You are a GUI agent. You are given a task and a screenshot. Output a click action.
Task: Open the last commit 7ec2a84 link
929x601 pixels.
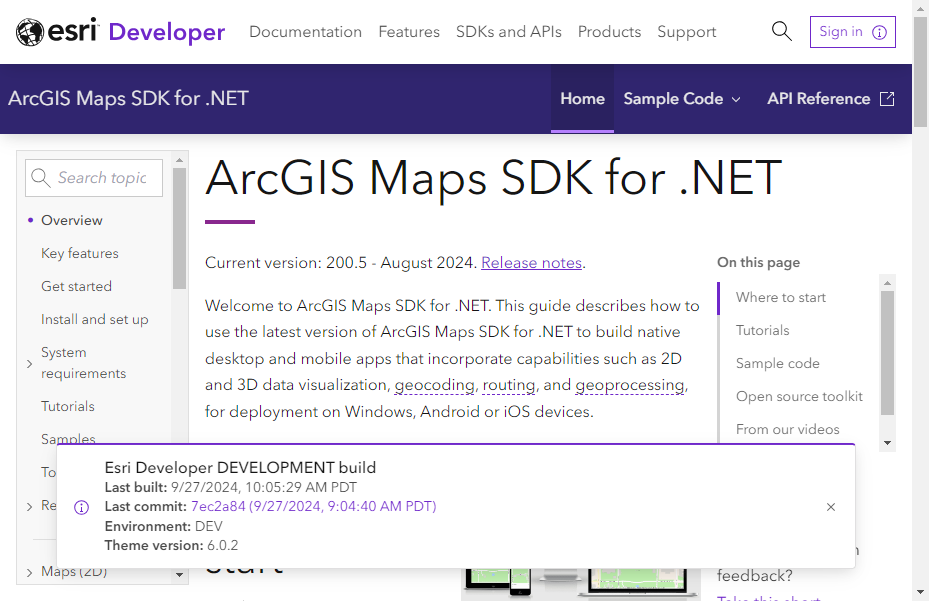click(x=313, y=506)
